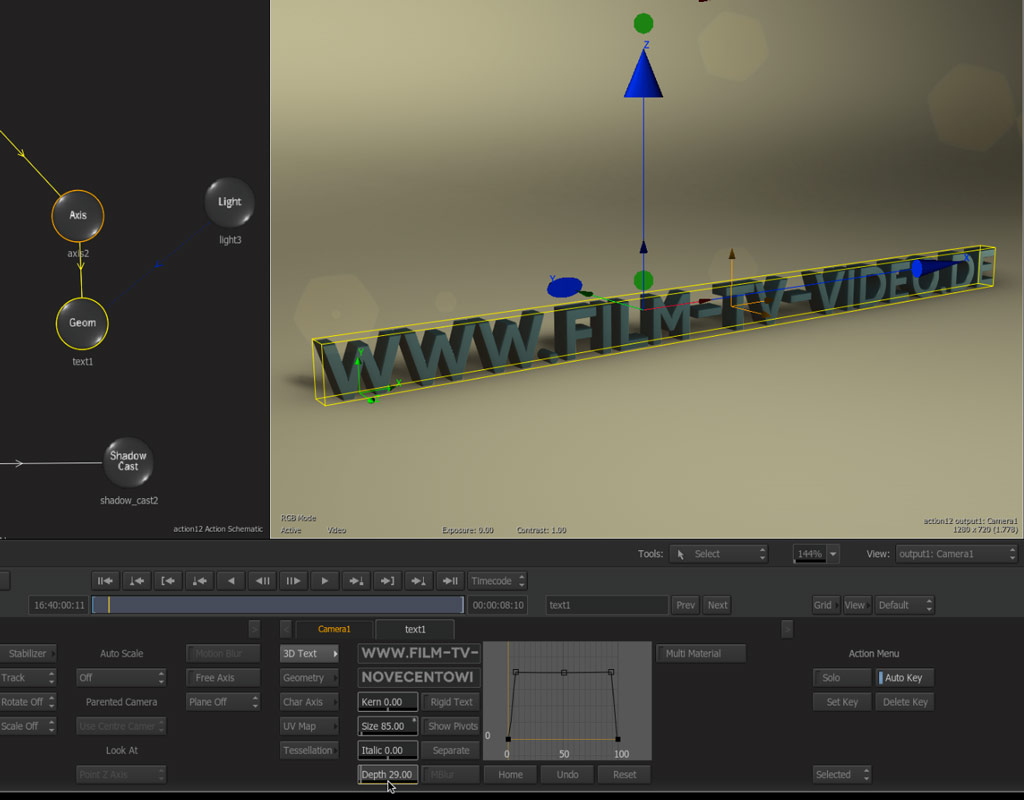Image resolution: width=1024 pixels, height=800 pixels.
Task: Click the Set Key button
Action: [842, 702]
